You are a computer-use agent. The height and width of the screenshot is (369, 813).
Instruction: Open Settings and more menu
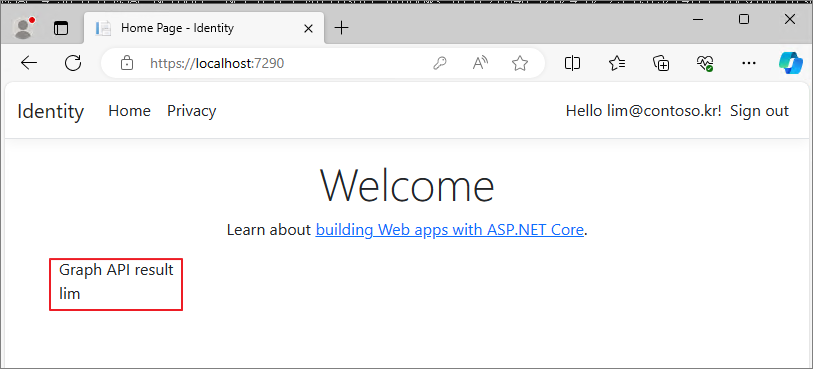[749, 63]
